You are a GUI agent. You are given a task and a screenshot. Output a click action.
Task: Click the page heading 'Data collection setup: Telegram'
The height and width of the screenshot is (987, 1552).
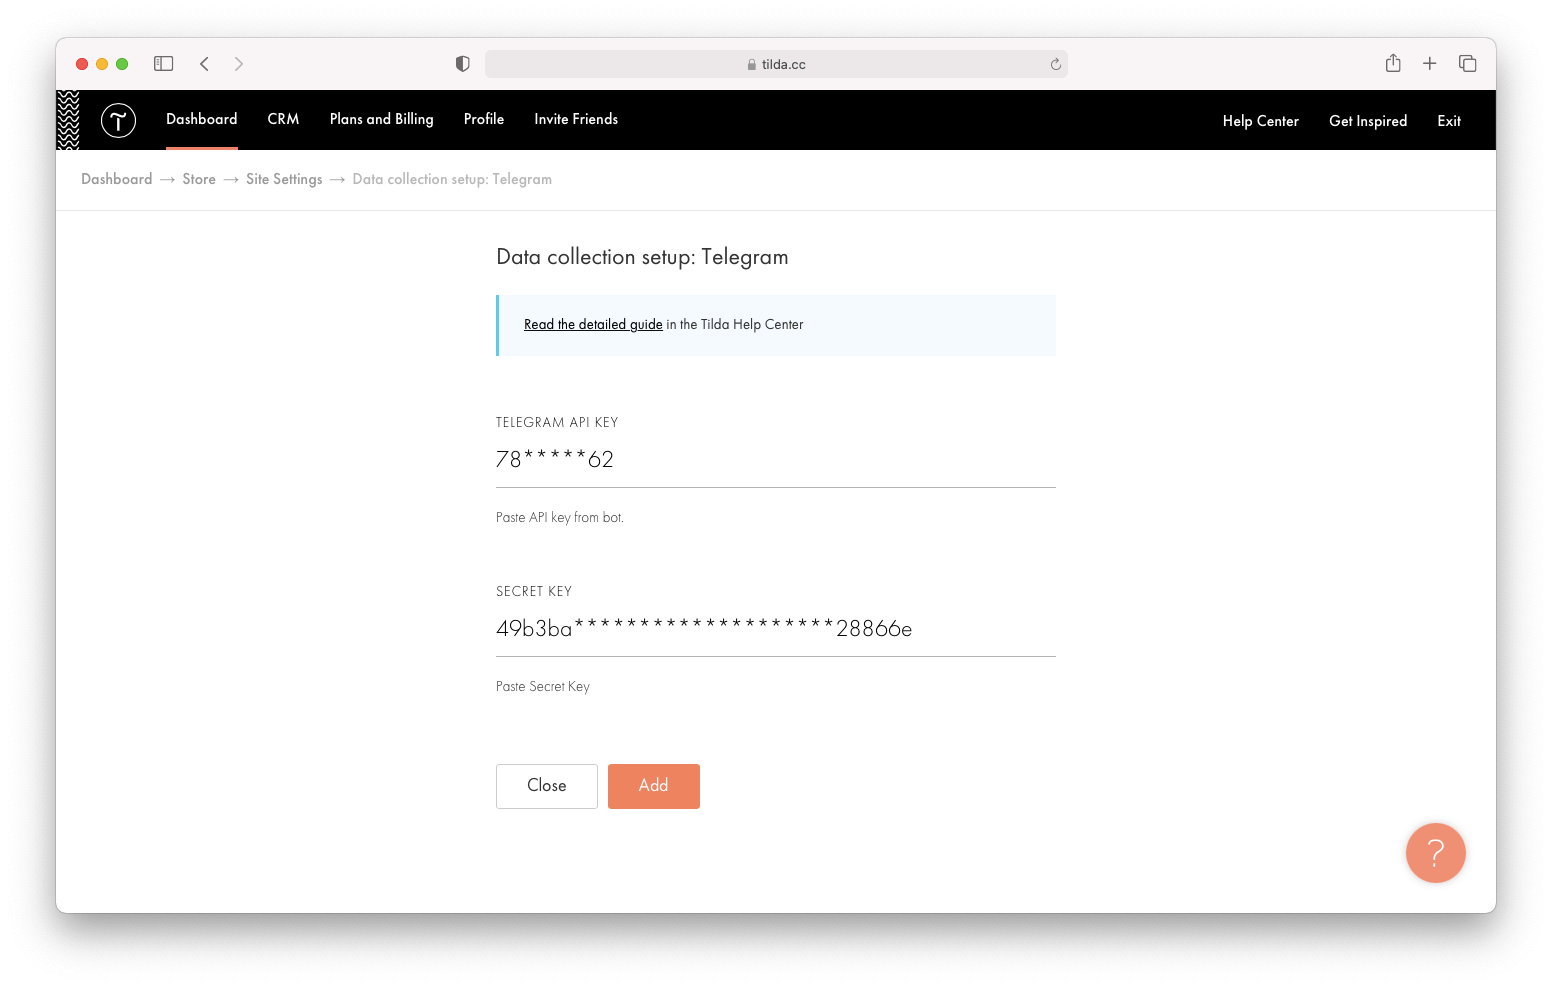pyautogui.click(x=642, y=257)
